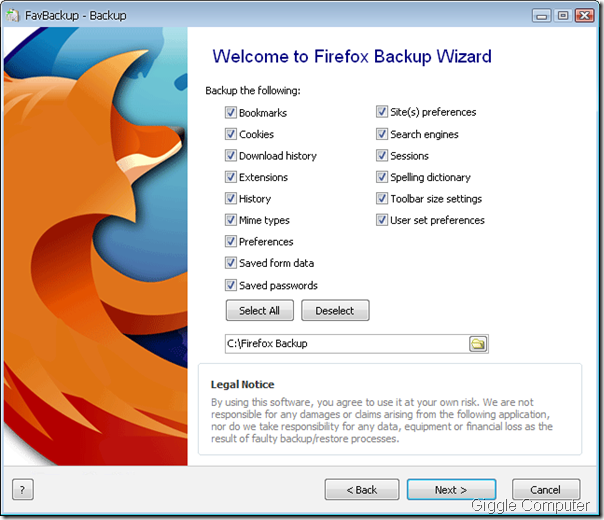
Task: Toggle the Download history checkbox
Action: [x=230, y=156]
